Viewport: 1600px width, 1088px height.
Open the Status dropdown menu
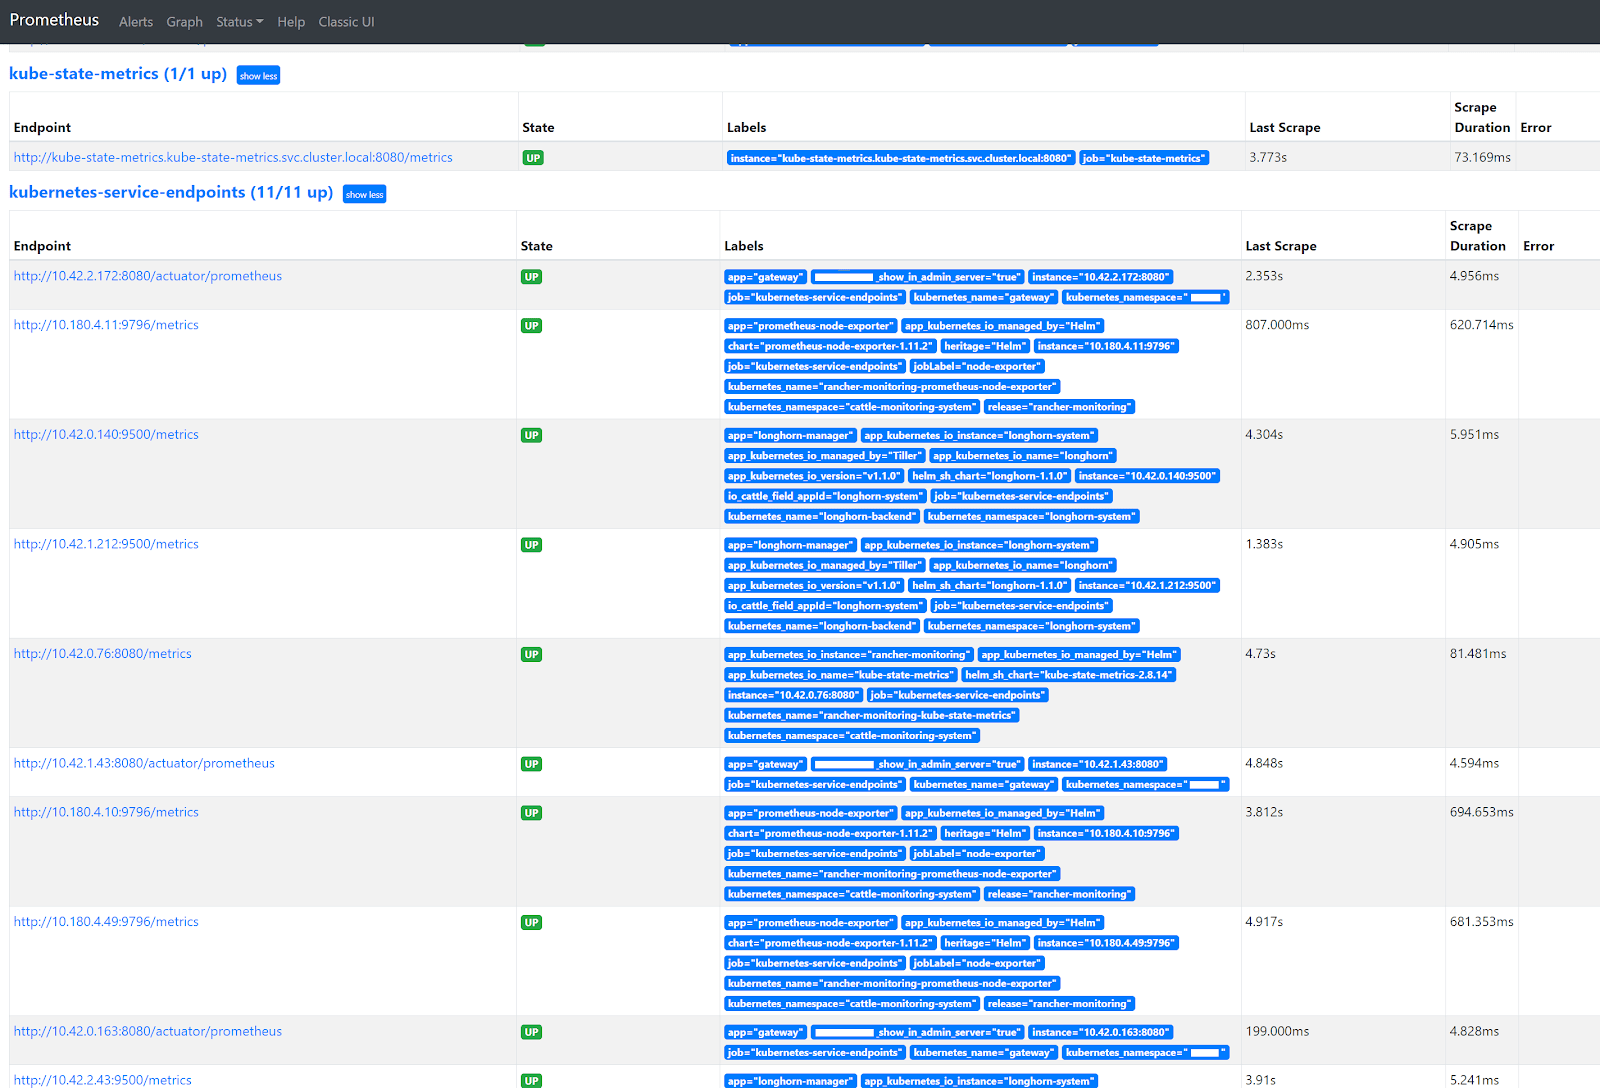pos(239,21)
